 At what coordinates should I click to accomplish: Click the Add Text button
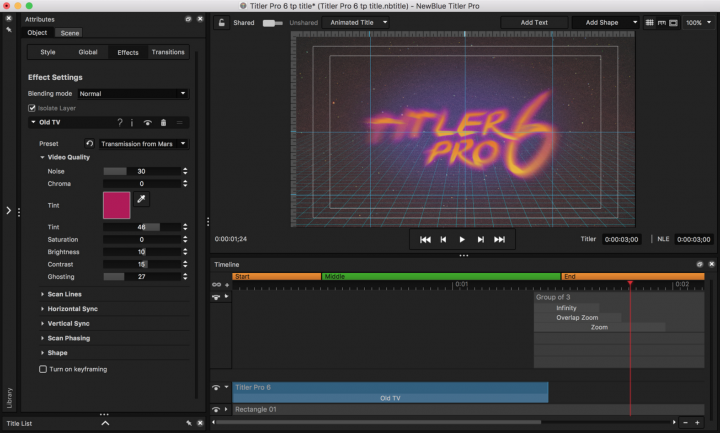(x=534, y=22)
